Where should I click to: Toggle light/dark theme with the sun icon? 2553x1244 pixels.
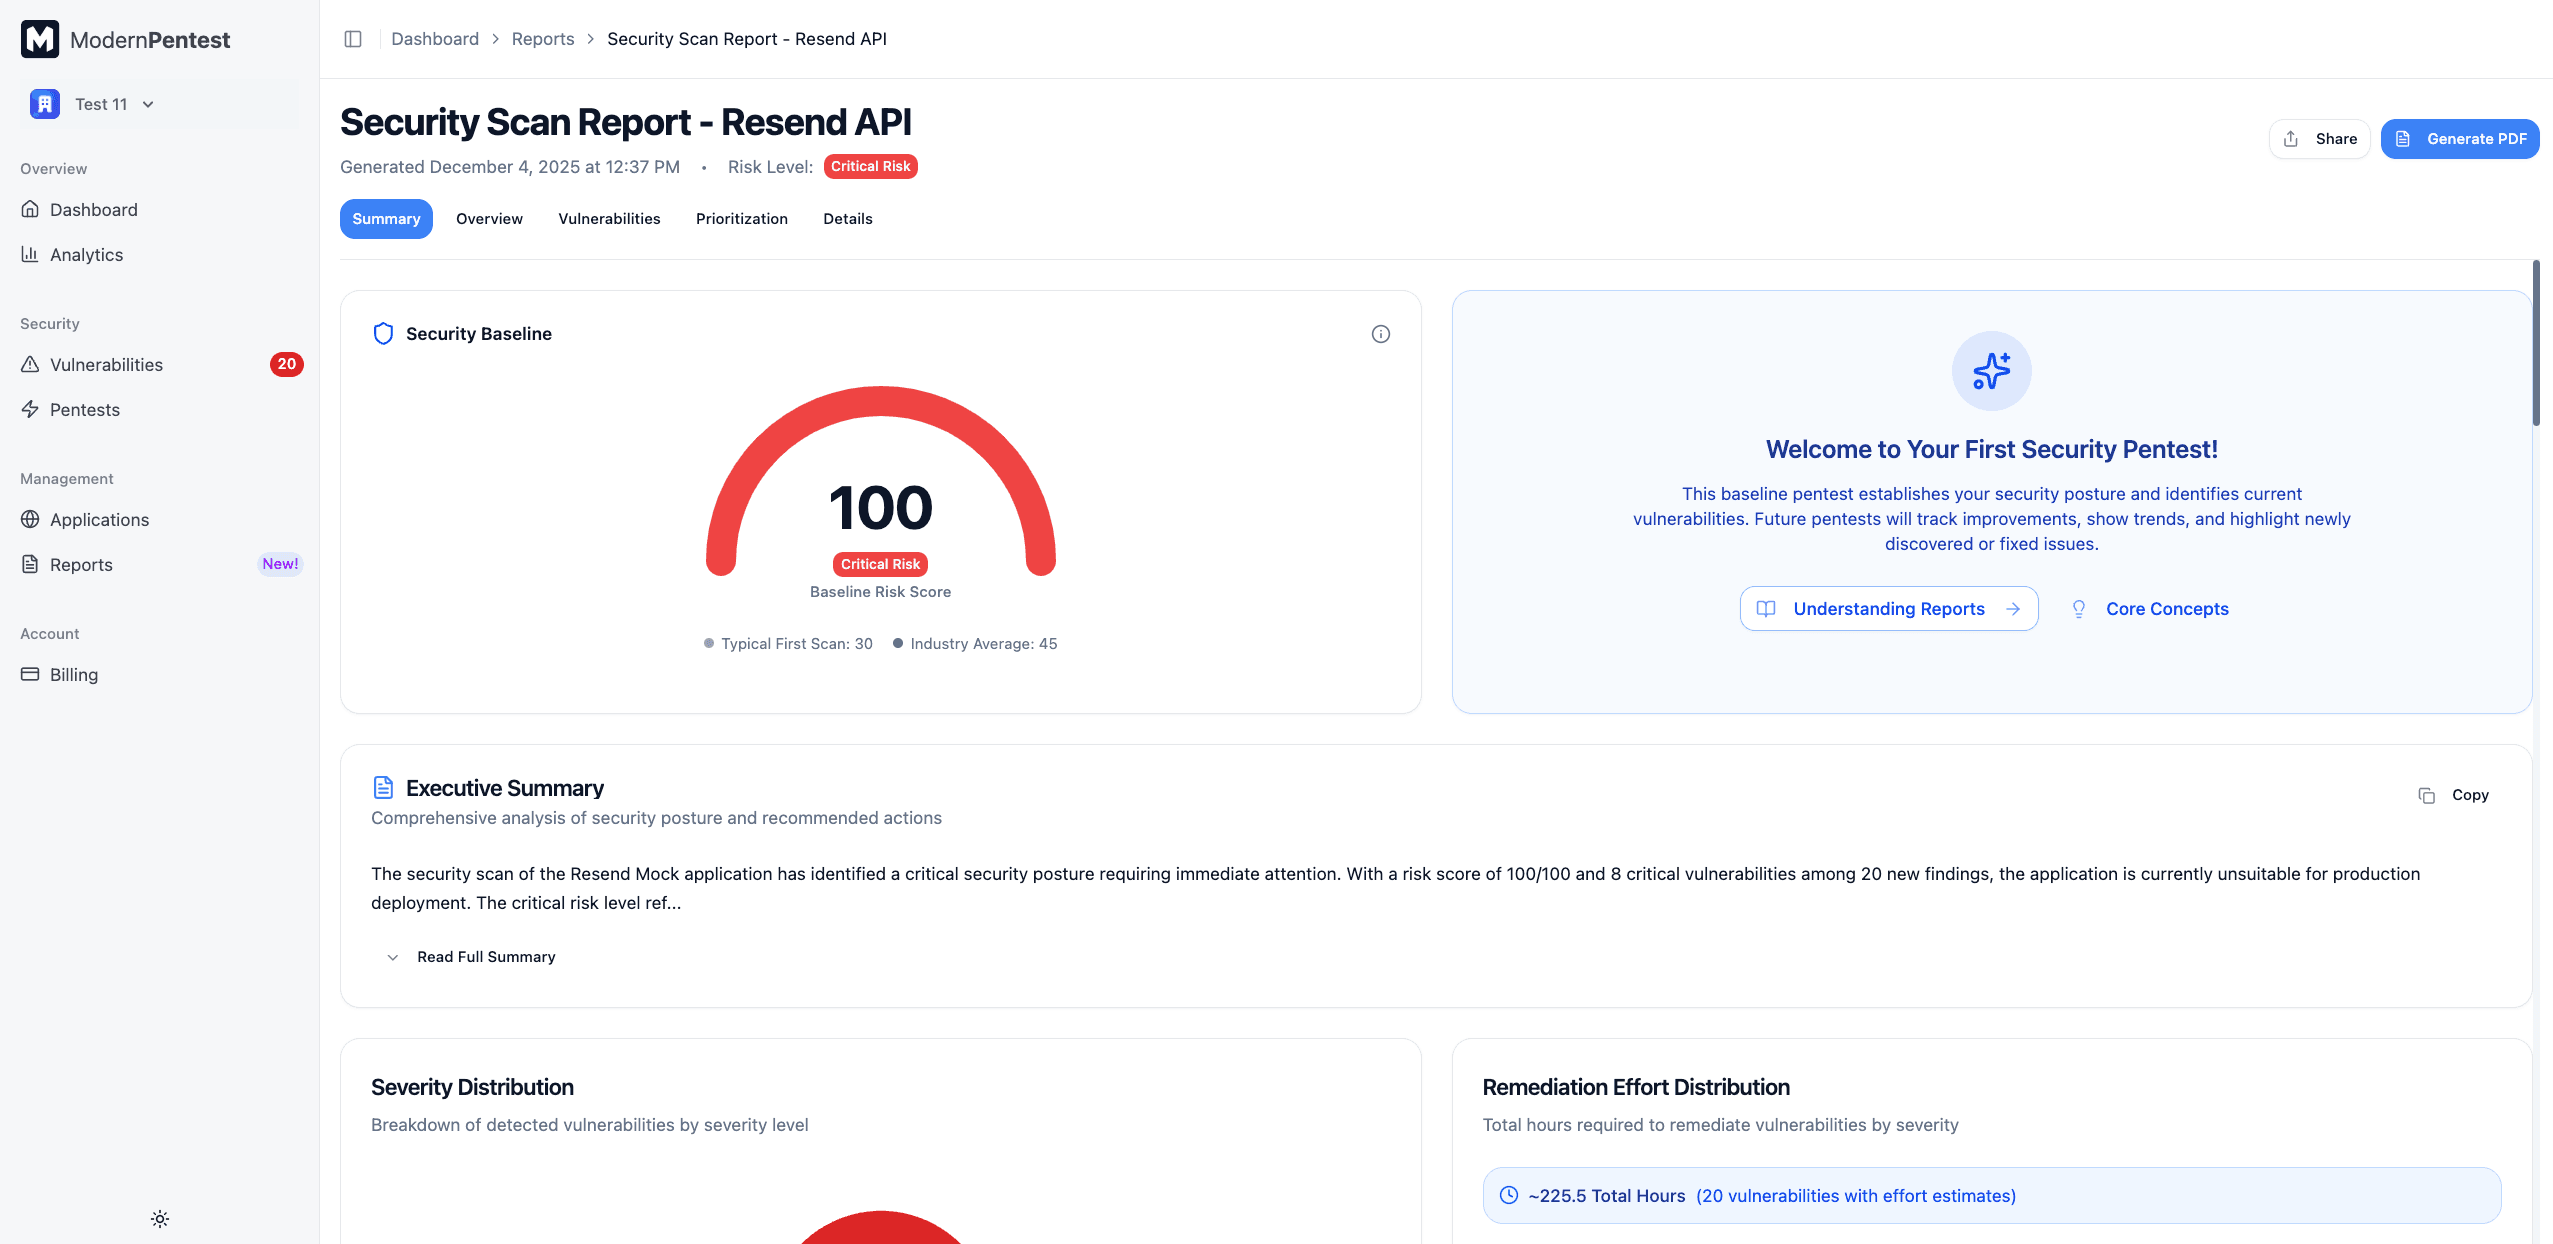pos(160,1219)
